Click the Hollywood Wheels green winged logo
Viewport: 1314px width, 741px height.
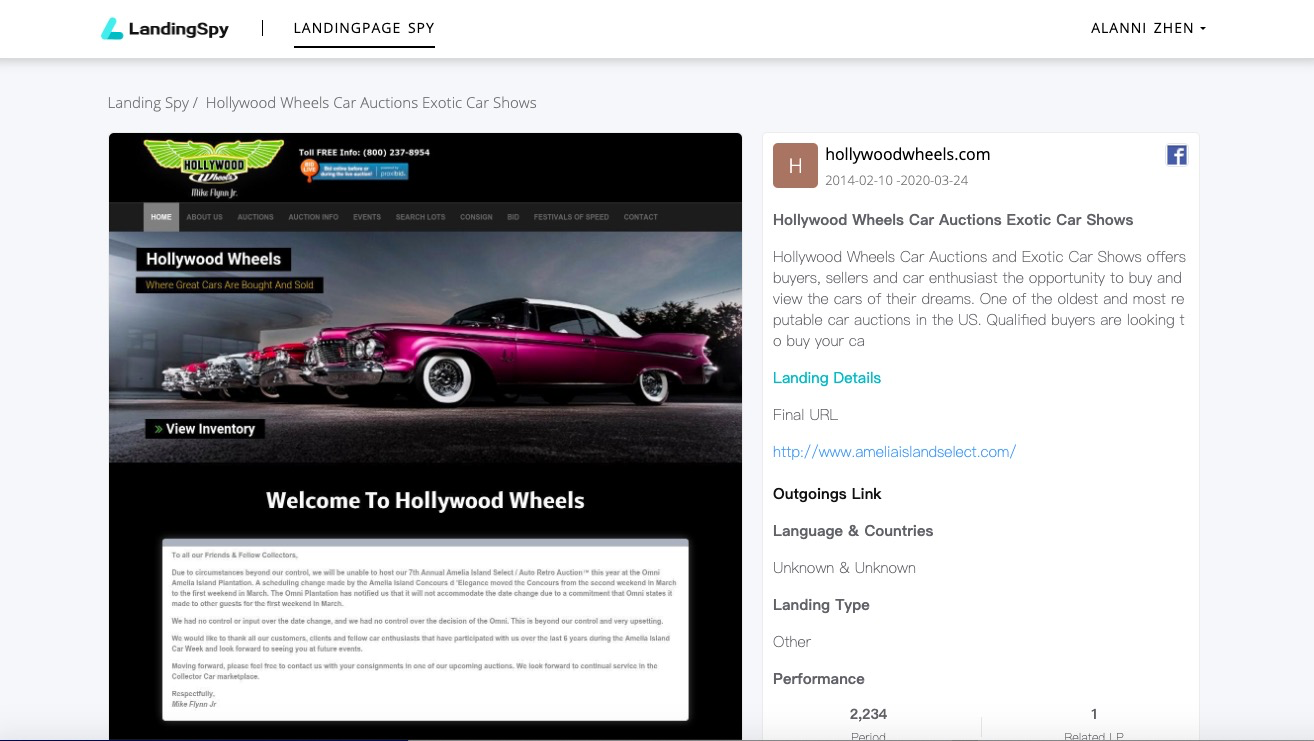point(214,163)
